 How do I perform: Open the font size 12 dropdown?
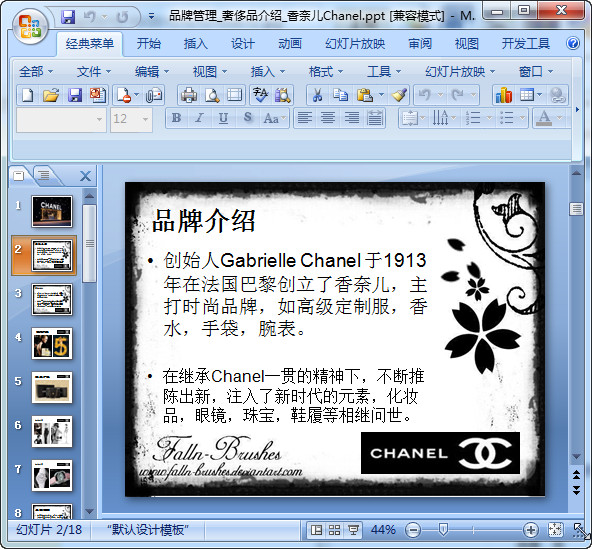pos(145,119)
